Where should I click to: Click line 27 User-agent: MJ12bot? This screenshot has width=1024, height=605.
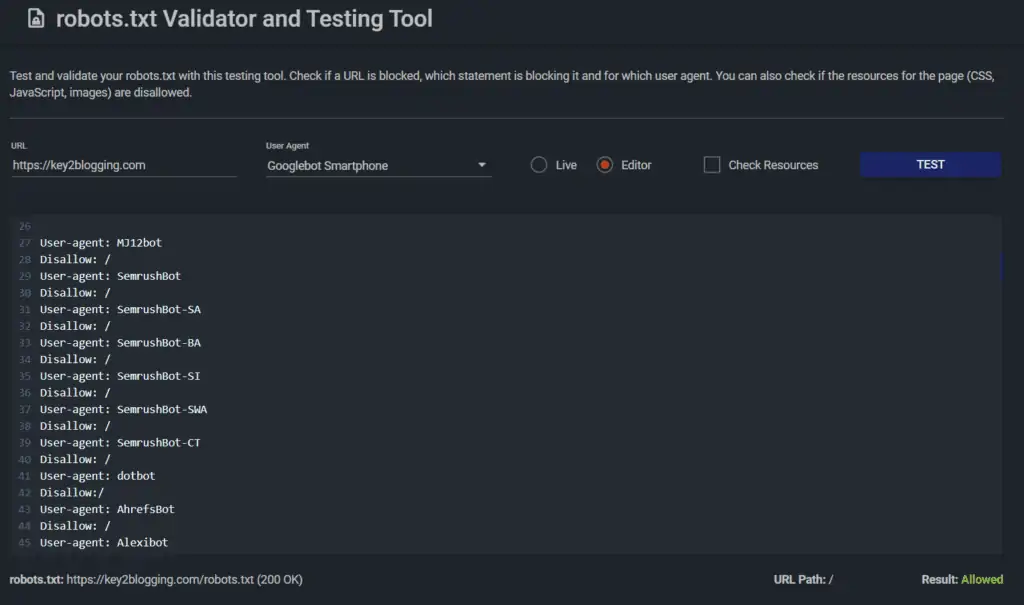tap(101, 242)
